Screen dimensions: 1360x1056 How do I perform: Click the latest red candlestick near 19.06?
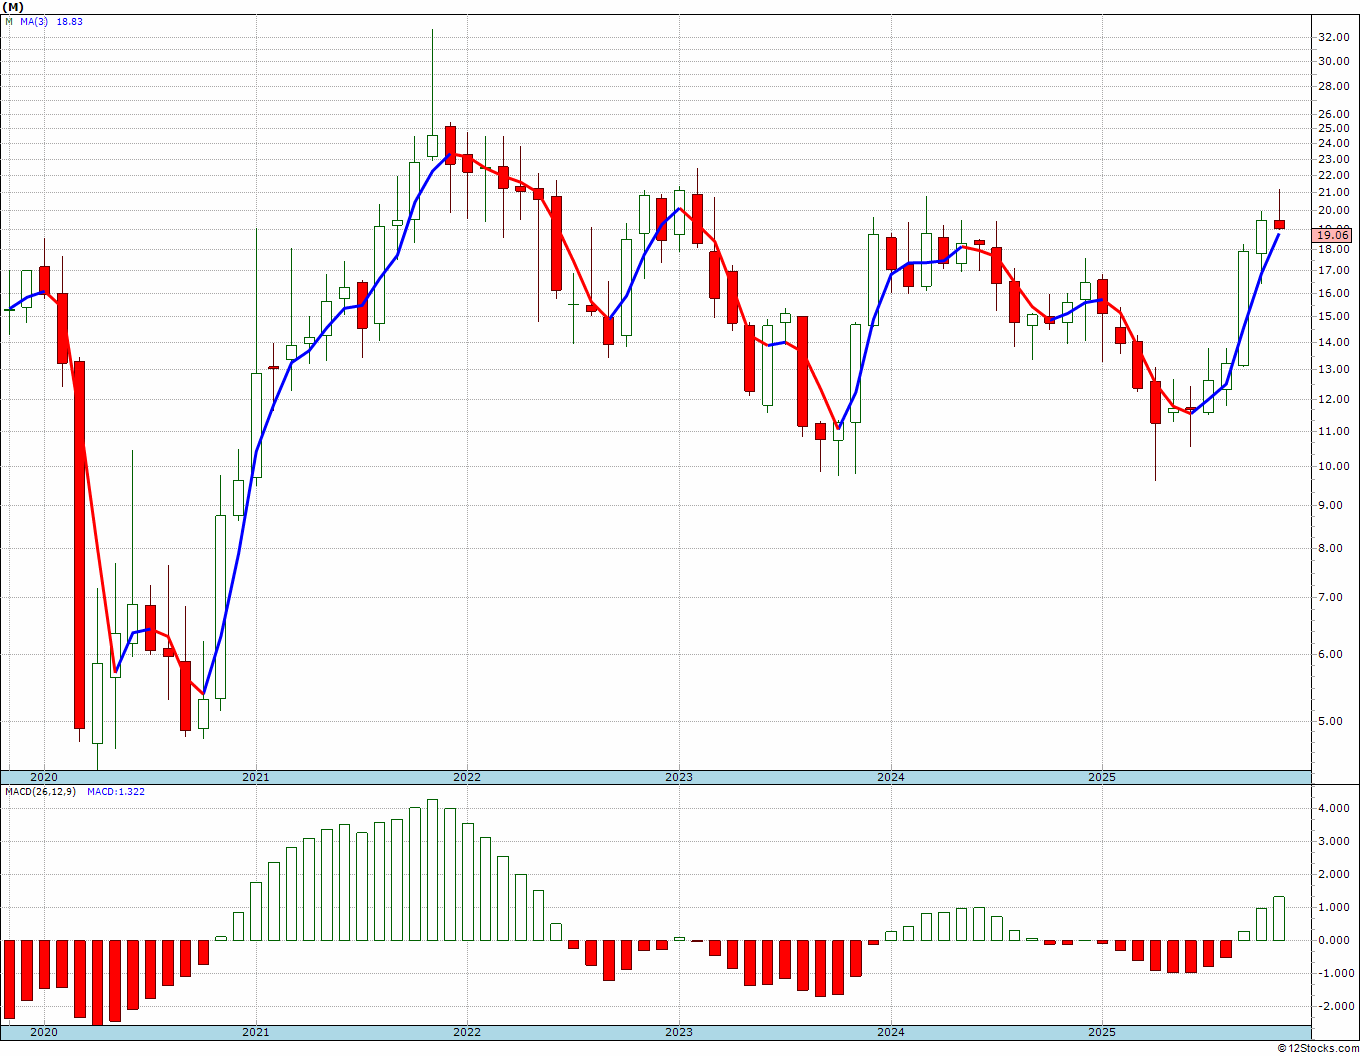1279,224
